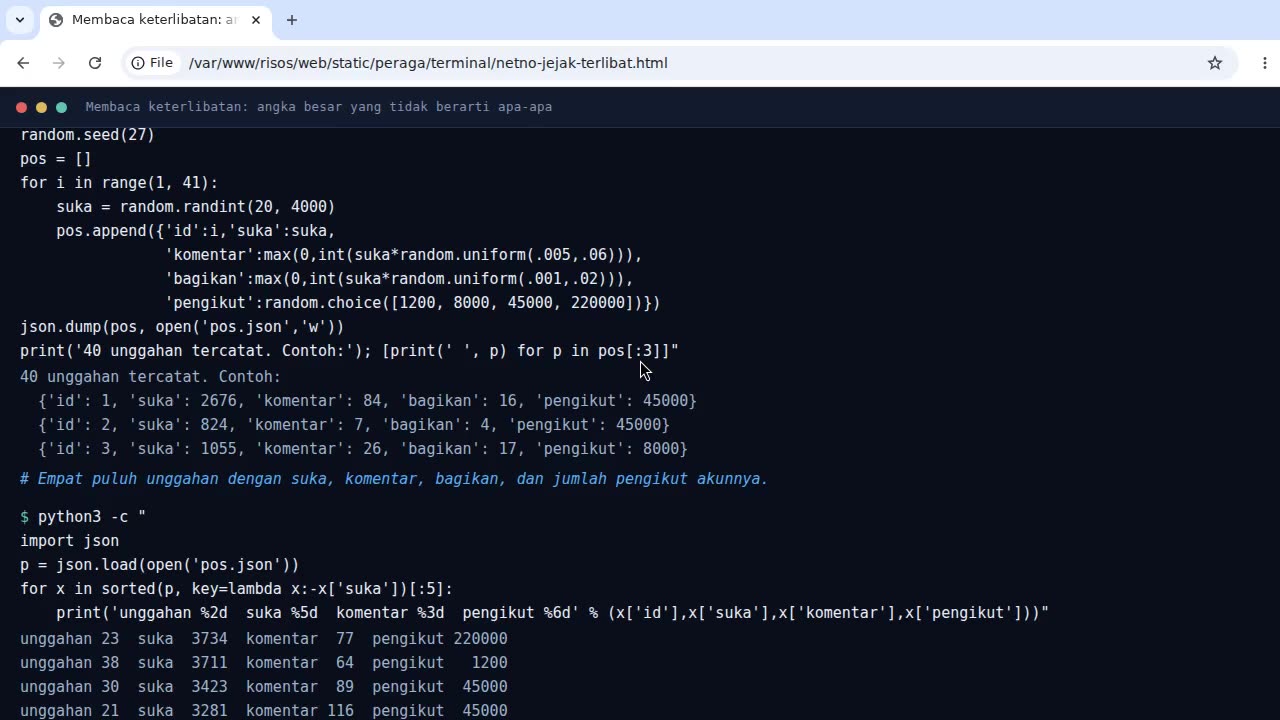The width and height of the screenshot is (1280, 720).
Task: Click the browser back arrow
Action: (23, 63)
